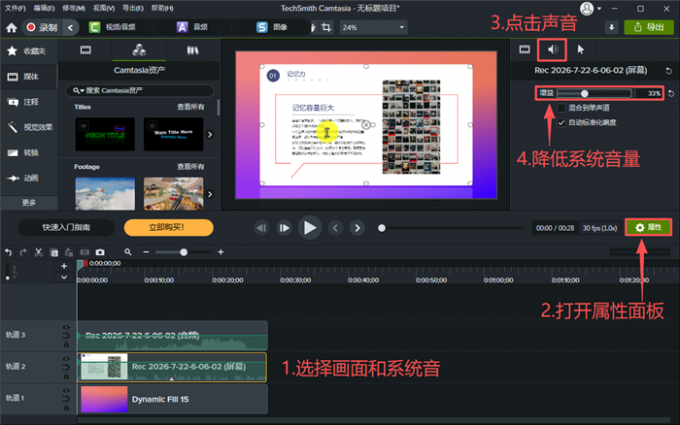Step back one frame
The image size is (680, 425).
pos(262,228)
